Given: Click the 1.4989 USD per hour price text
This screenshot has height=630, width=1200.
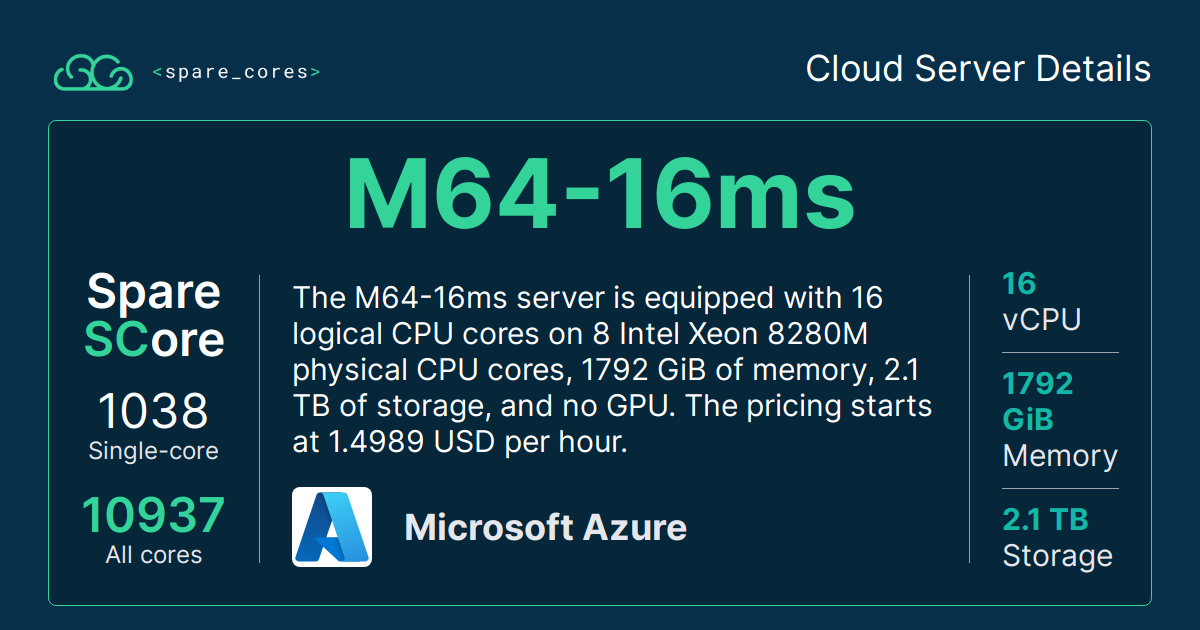Looking at the screenshot, I should 472,443.
